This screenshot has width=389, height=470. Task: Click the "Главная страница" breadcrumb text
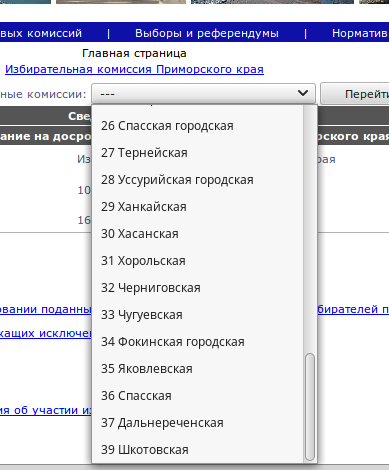pos(134,53)
